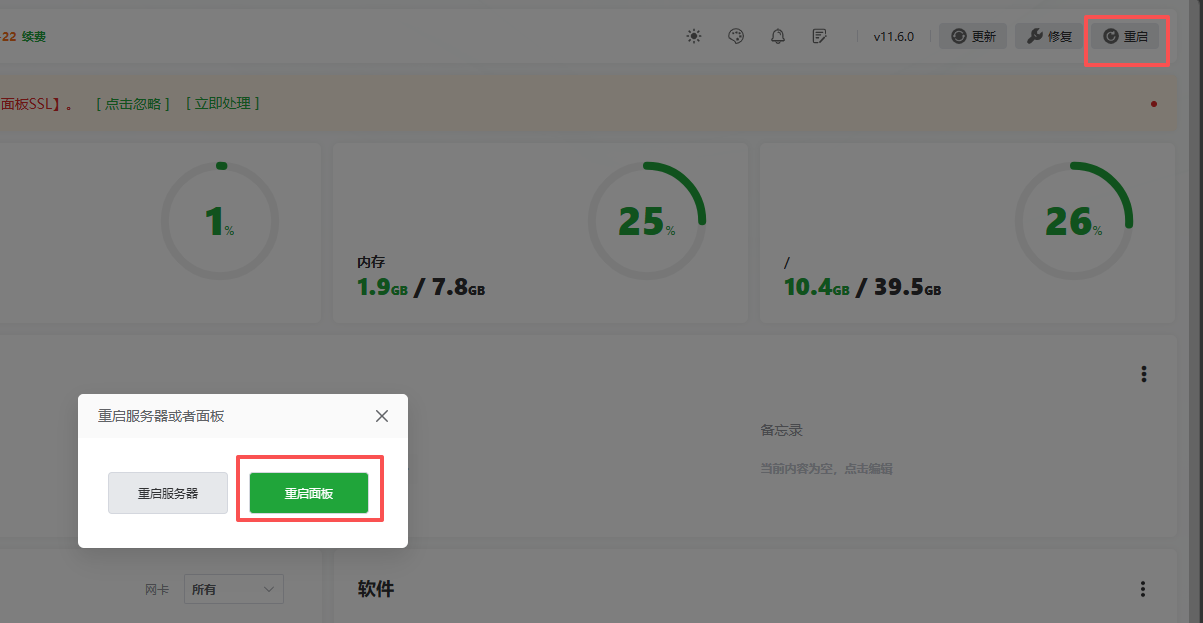Open the notepad icon in the top bar

coord(818,35)
